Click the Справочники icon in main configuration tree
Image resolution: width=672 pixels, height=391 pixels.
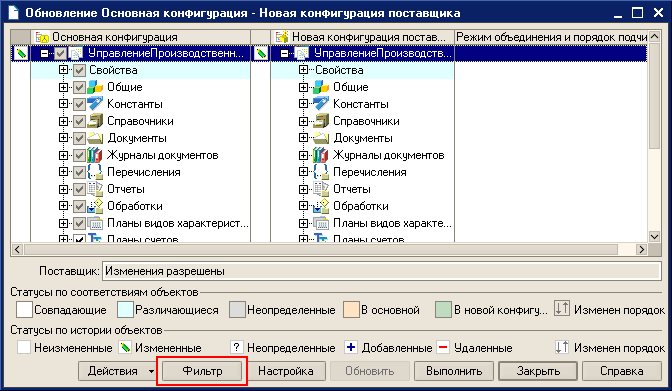95,121
